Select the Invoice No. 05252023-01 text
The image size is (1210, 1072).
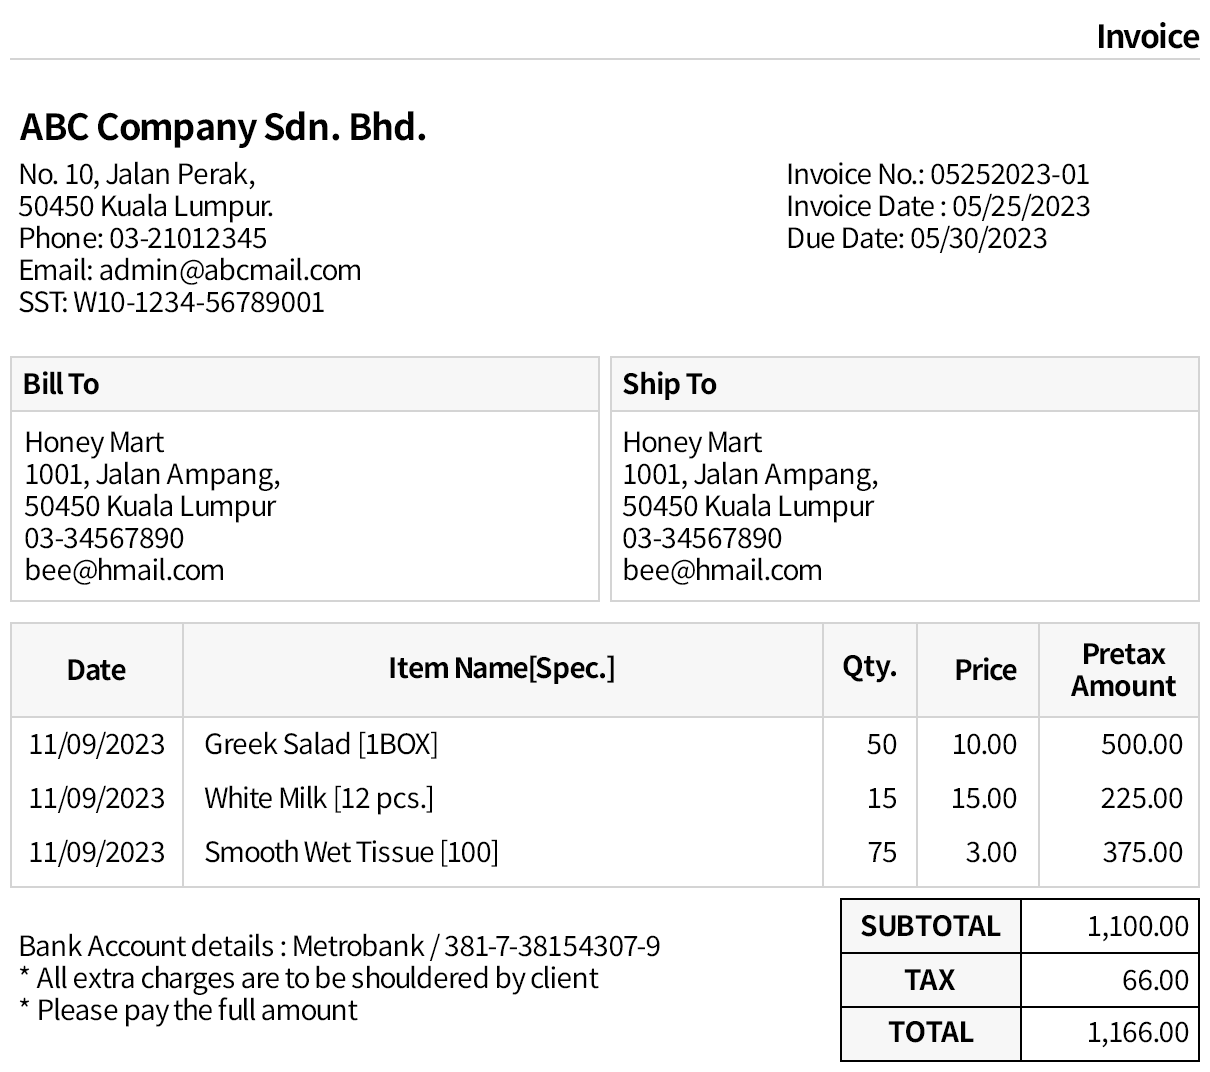pos(937,174)
